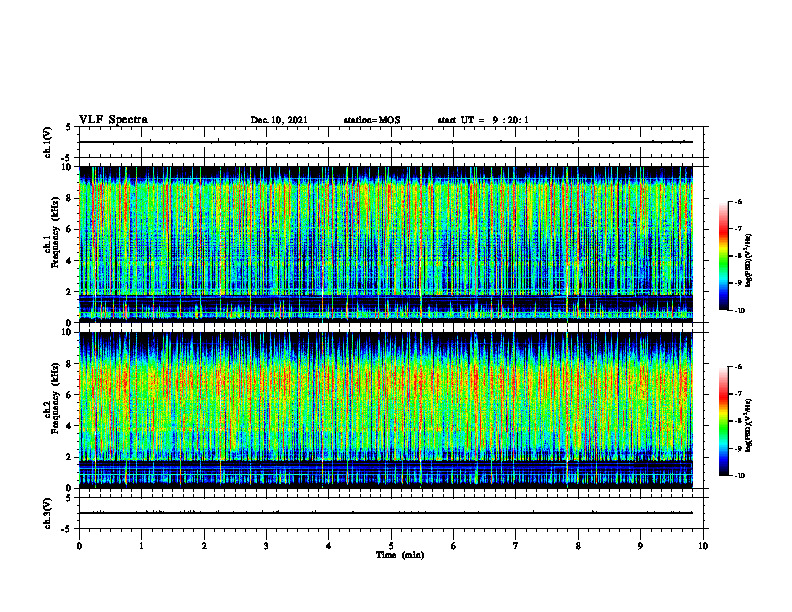This screenshot has width=792, height=612.
Task: Click the ch.1 color bar log(PSD) label
Action: pyautogui.click(x=748, y=261)
